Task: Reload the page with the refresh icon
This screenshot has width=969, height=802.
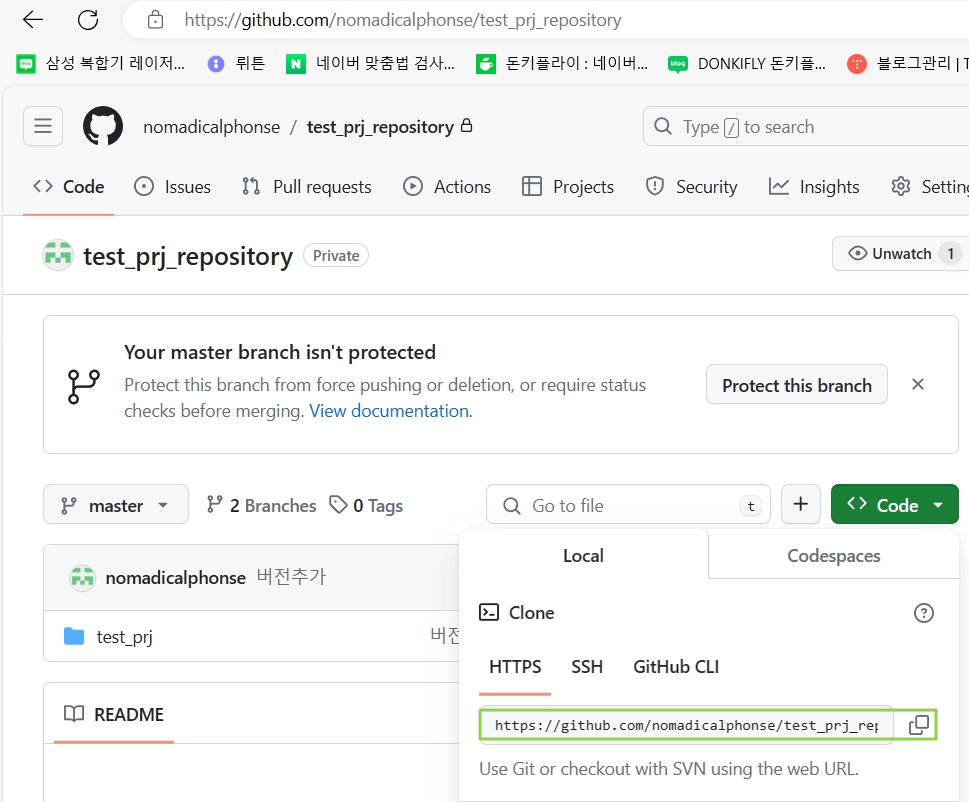Action: point(88,20)
